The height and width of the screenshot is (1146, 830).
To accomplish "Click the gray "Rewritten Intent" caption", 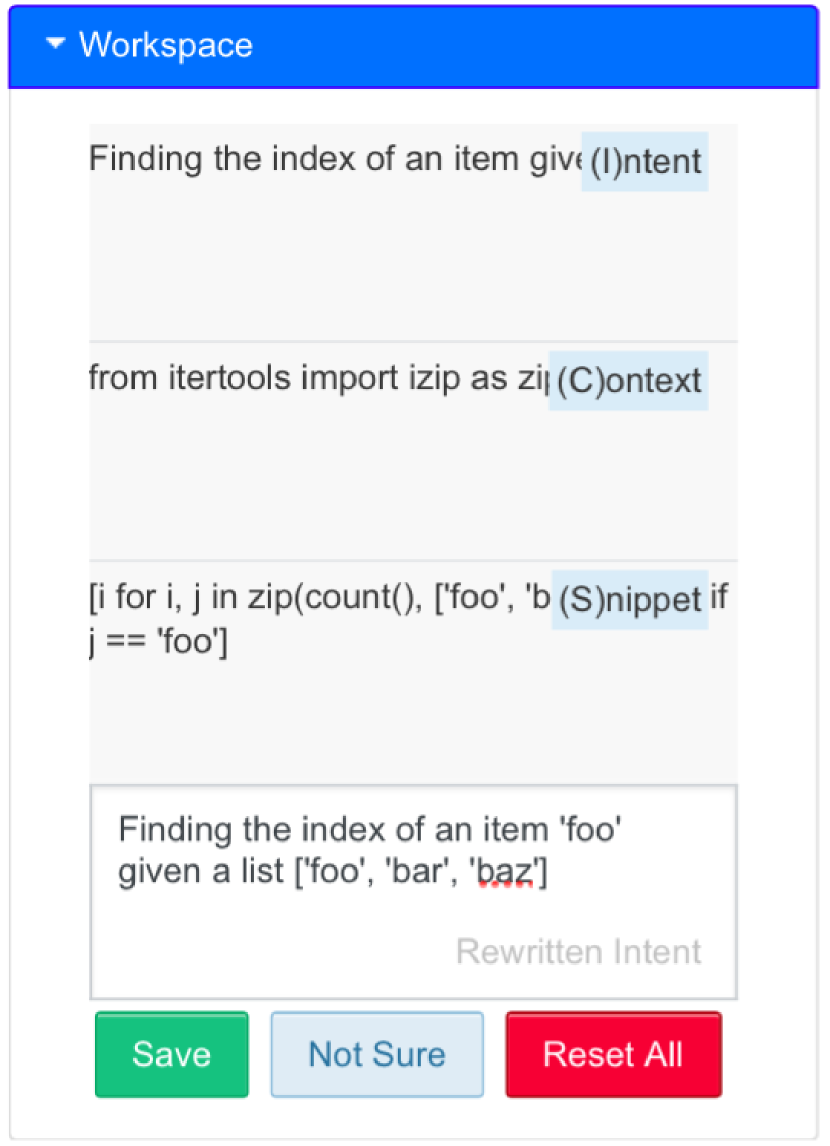I will click(578, 951).
